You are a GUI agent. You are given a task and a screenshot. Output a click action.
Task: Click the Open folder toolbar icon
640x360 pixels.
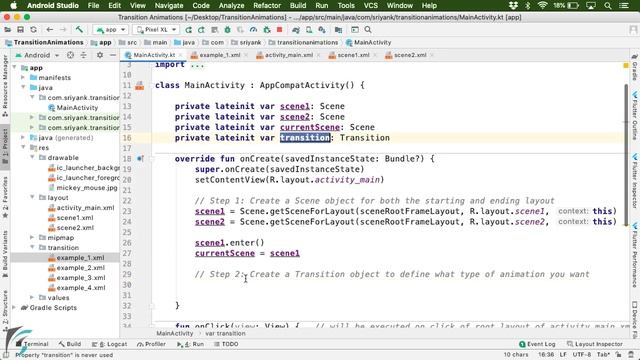[7, 30]
